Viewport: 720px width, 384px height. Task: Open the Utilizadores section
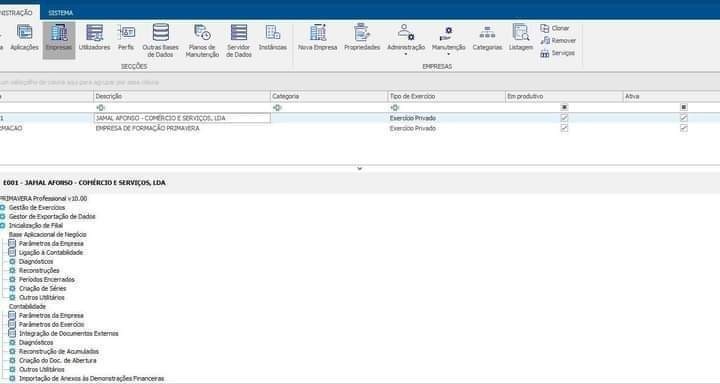[x=95, y=38]
